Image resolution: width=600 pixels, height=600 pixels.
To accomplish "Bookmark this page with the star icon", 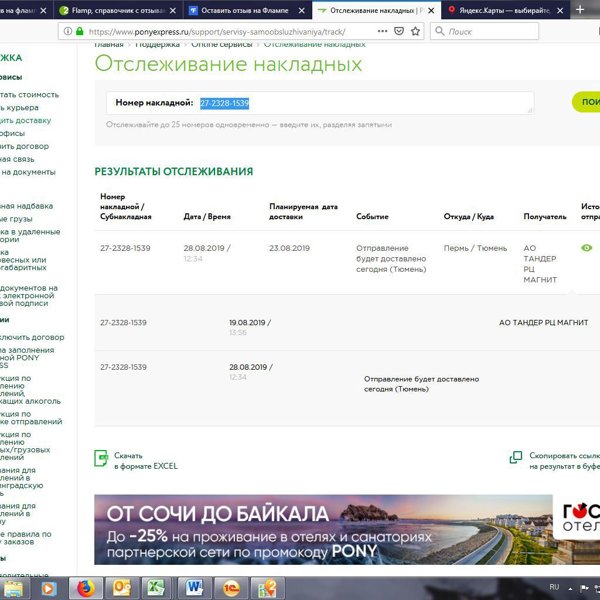I will pos(415,31).
